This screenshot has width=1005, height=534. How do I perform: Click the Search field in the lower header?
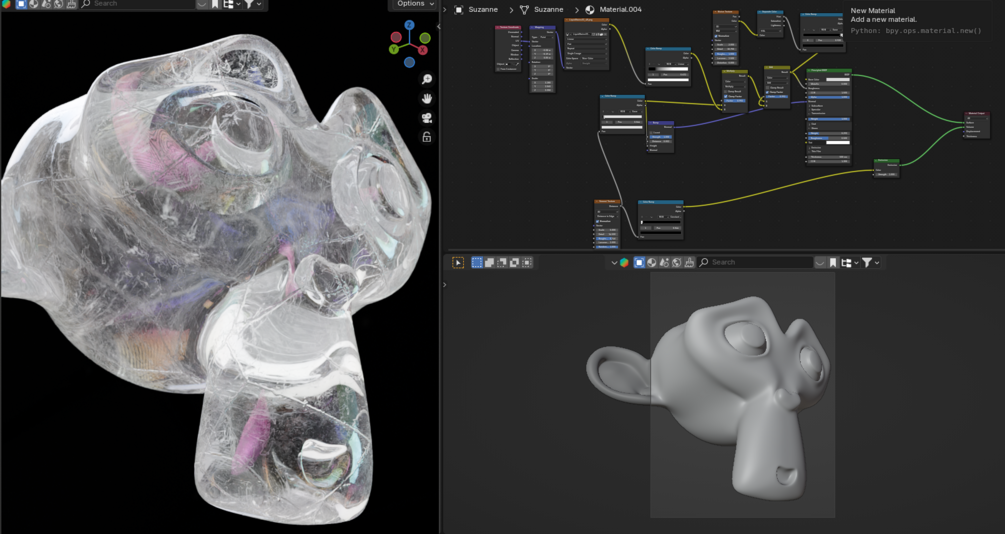[x=756, y=262]
